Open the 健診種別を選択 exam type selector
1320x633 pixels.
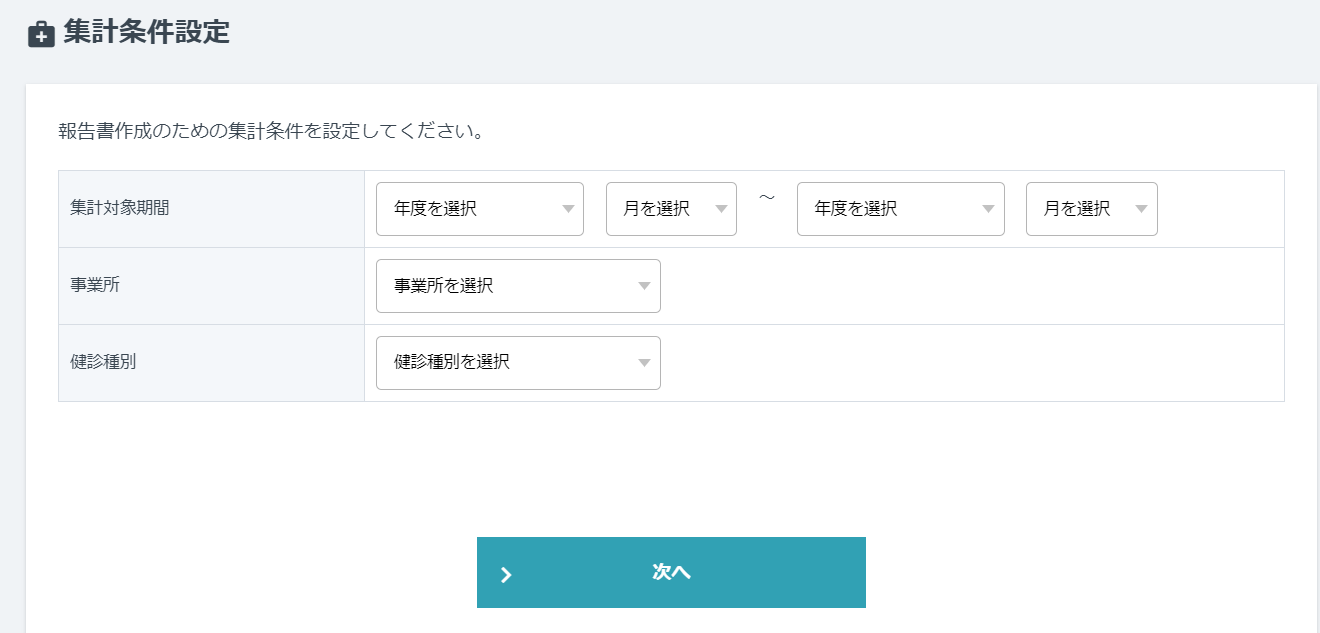tap(518, 363)
